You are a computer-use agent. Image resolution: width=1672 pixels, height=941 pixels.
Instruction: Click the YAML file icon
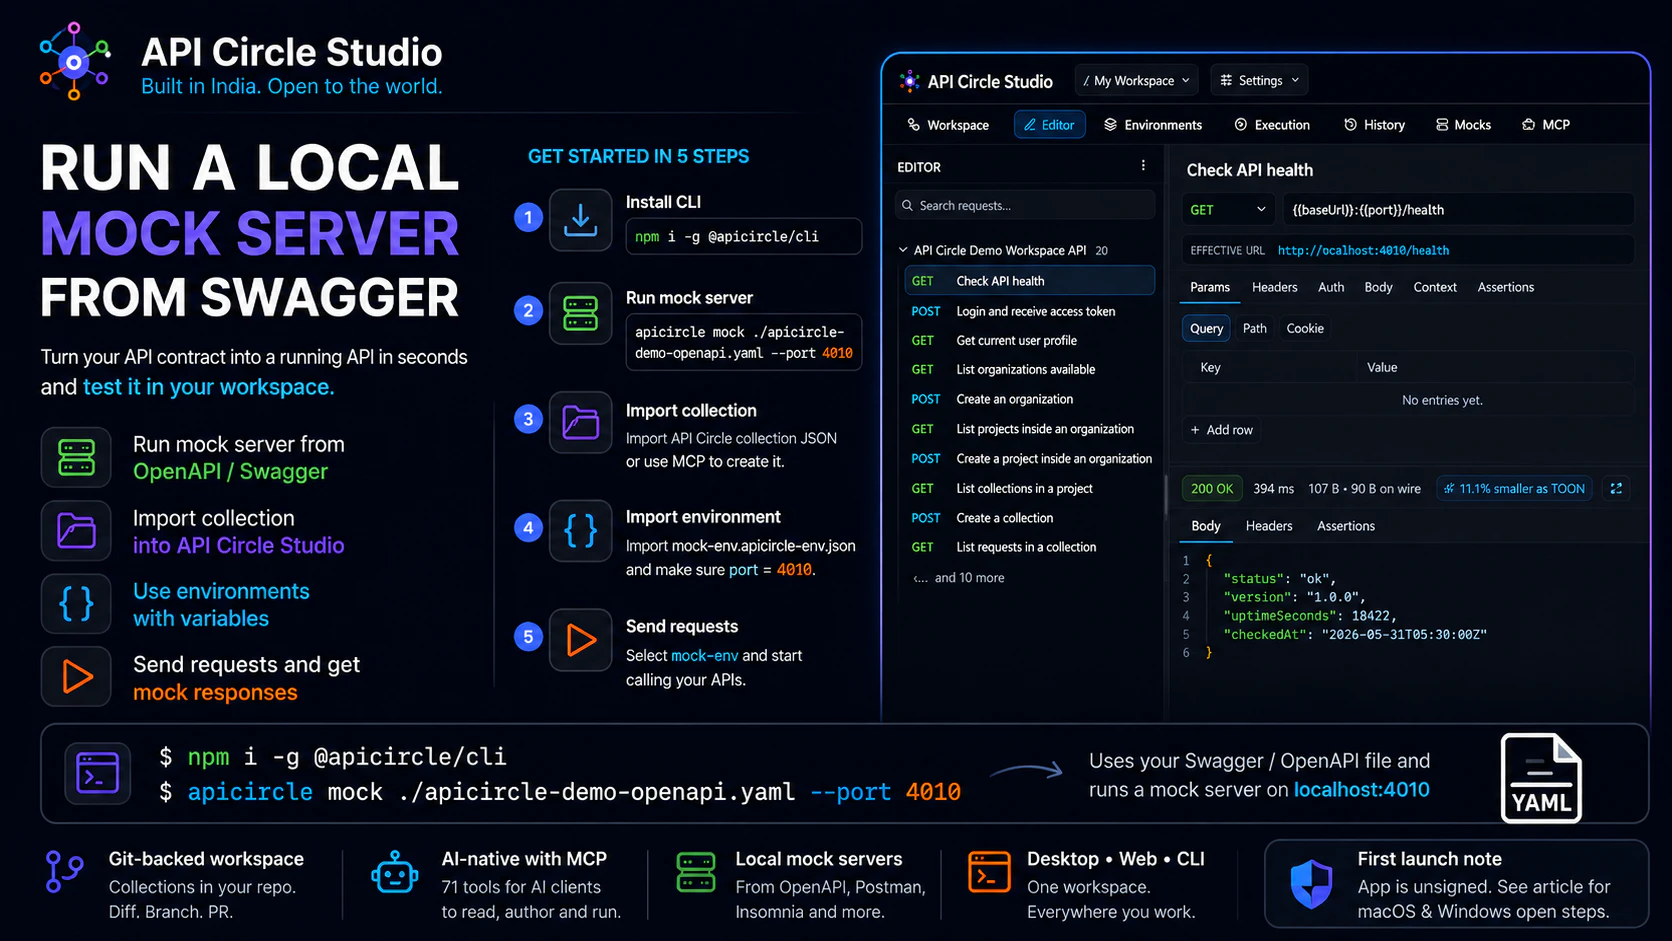pyautogui.click(x=1541, y=778)
